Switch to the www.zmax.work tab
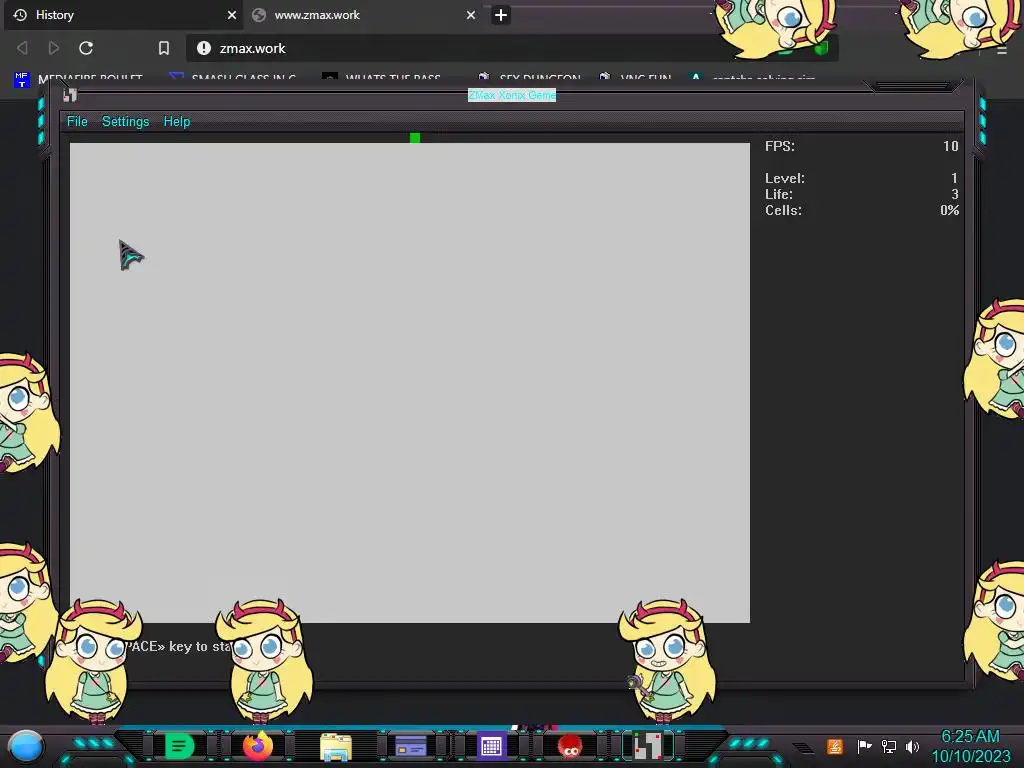 coord(362,15)
